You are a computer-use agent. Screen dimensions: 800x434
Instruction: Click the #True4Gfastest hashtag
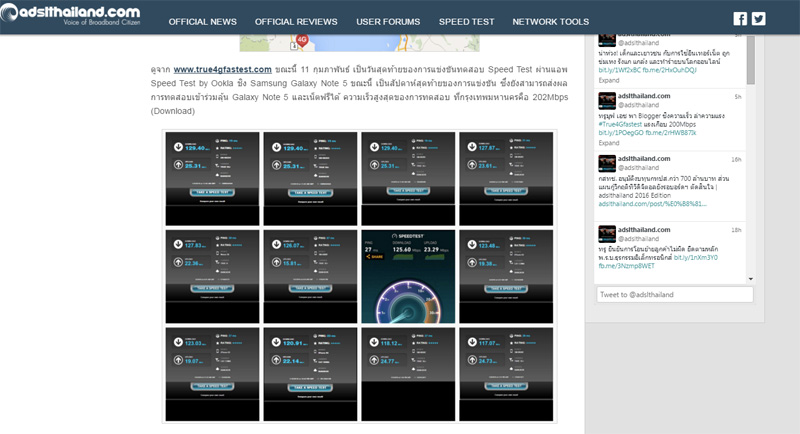tap(620, 124)
